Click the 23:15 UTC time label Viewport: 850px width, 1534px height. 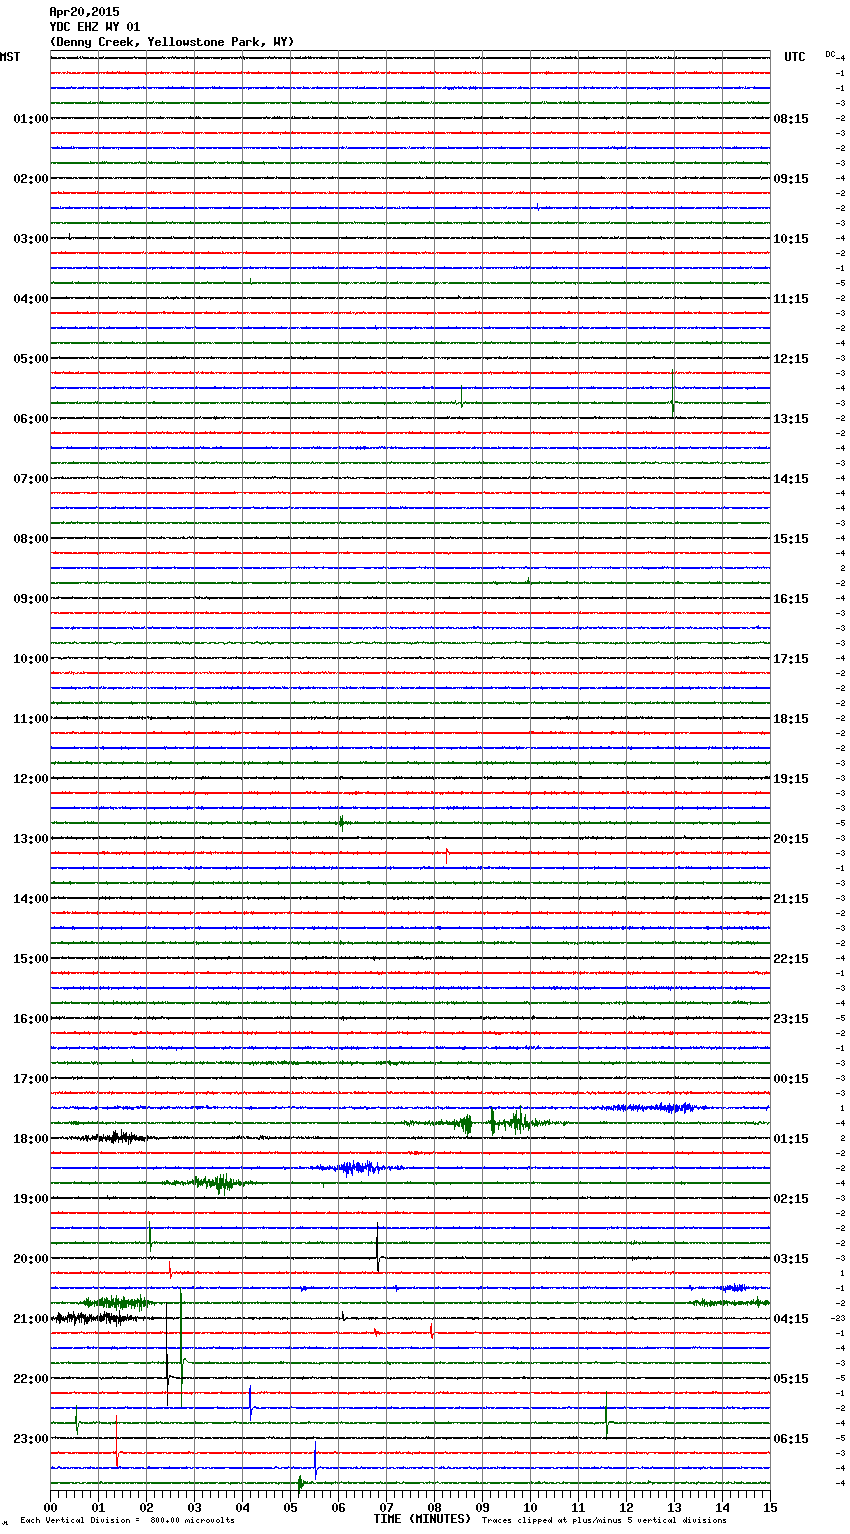791,1019
